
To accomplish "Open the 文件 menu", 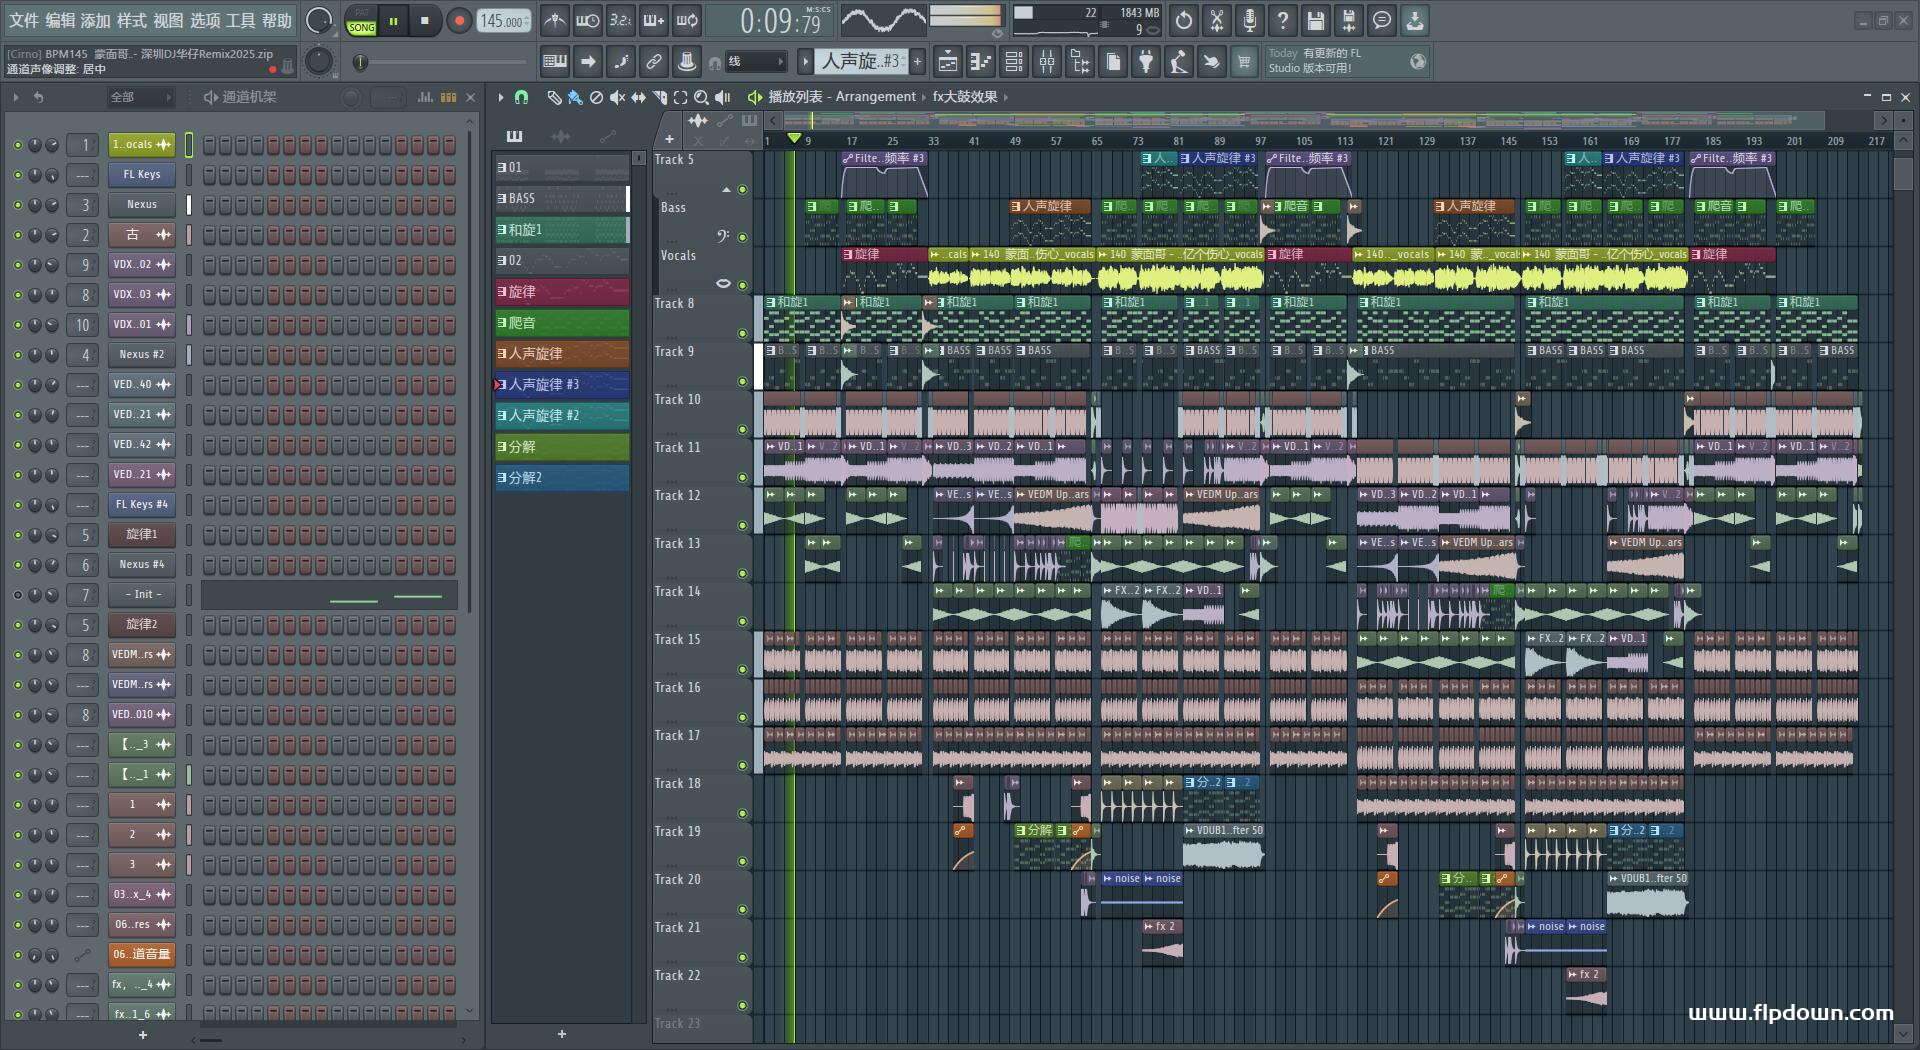I will pos(24,20).
